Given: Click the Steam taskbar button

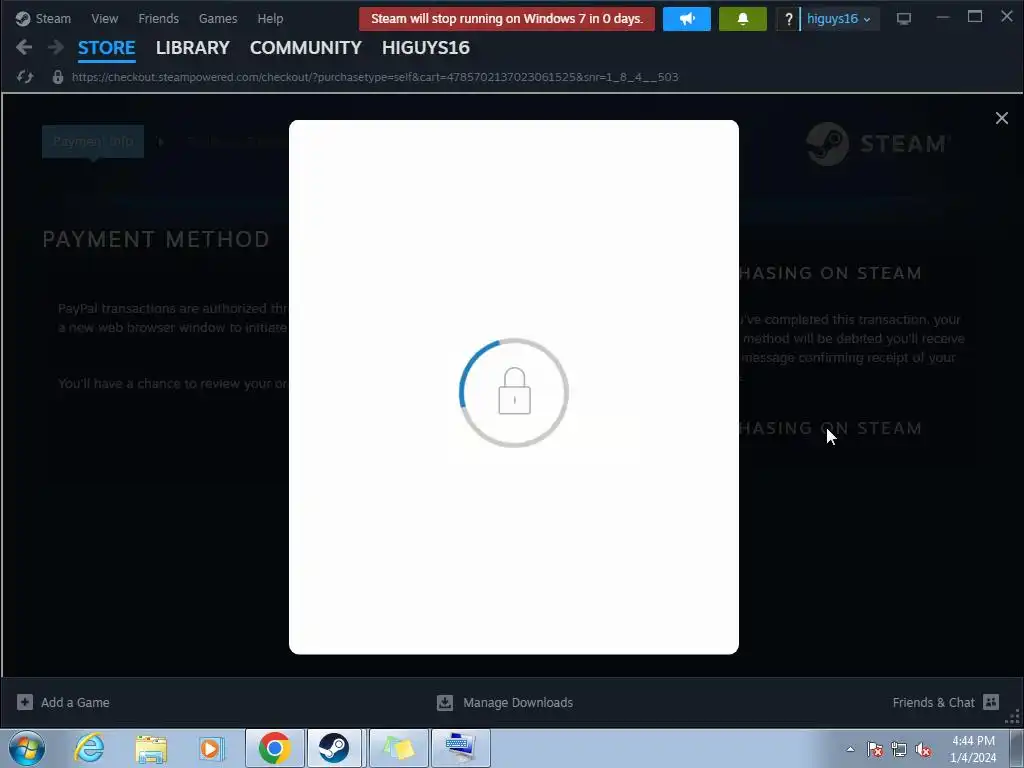Looking at the screenshot, I should click(x=334, y=748).
